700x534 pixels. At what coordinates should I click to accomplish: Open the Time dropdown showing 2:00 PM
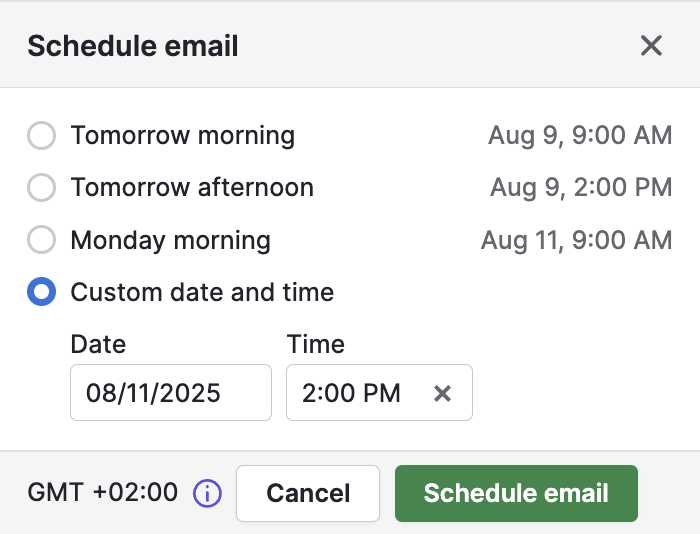[x=379, y=392]
